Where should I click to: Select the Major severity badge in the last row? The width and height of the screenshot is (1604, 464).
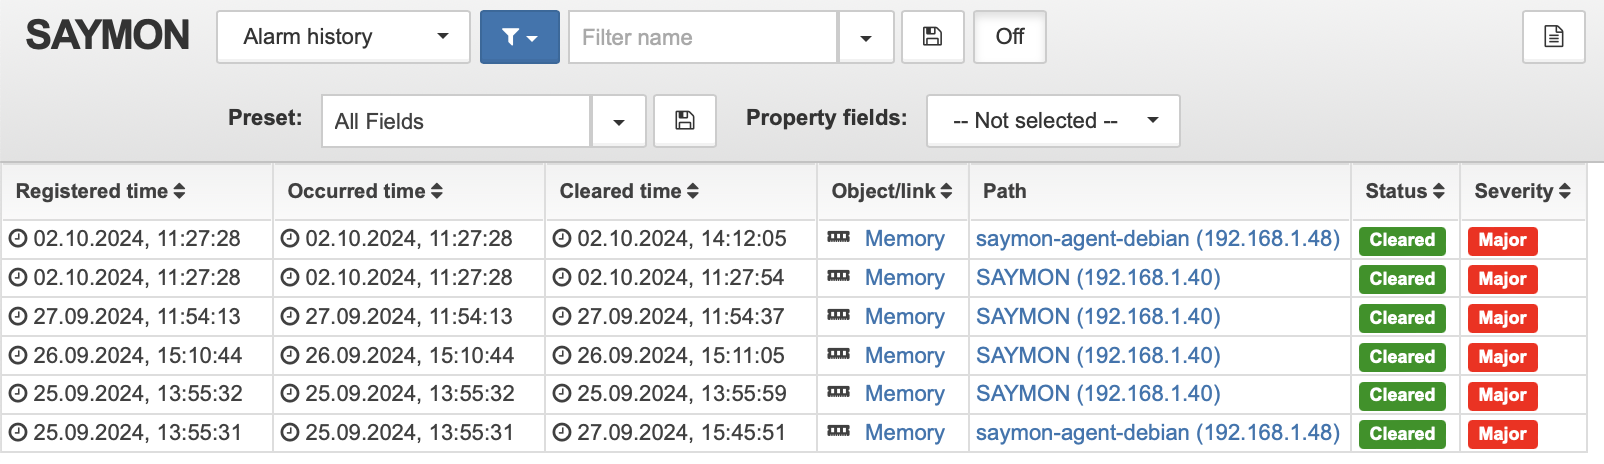point(1502,434)
